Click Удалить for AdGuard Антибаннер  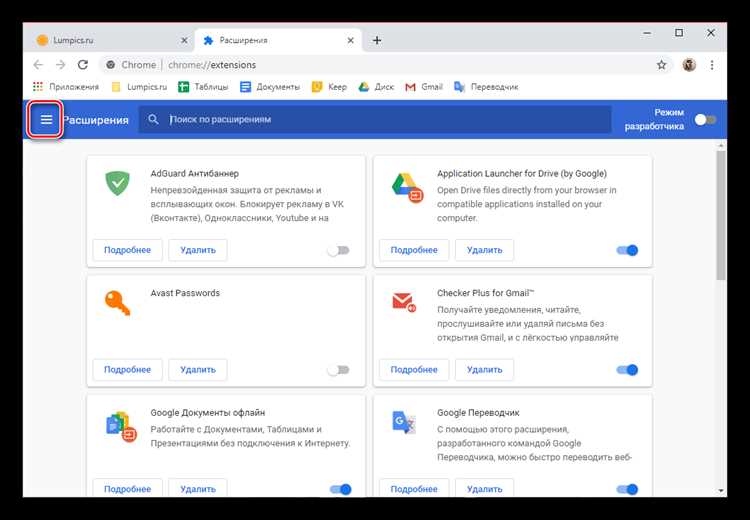click(198, 250)
